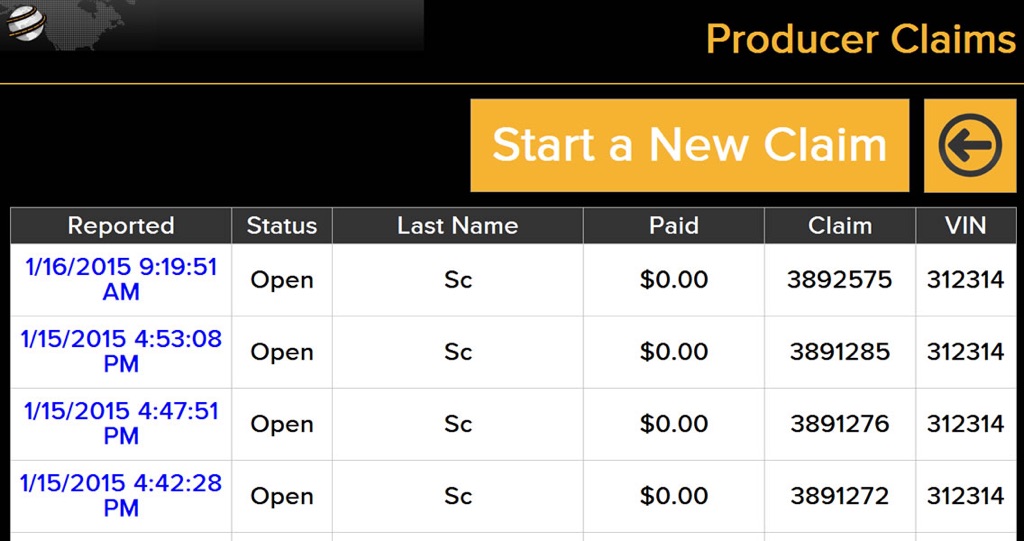Image resolution: width=1024 pixels, height=541 pixels.
Task: Click Open status of claim 3892575
Action: [x=282, y=280]
